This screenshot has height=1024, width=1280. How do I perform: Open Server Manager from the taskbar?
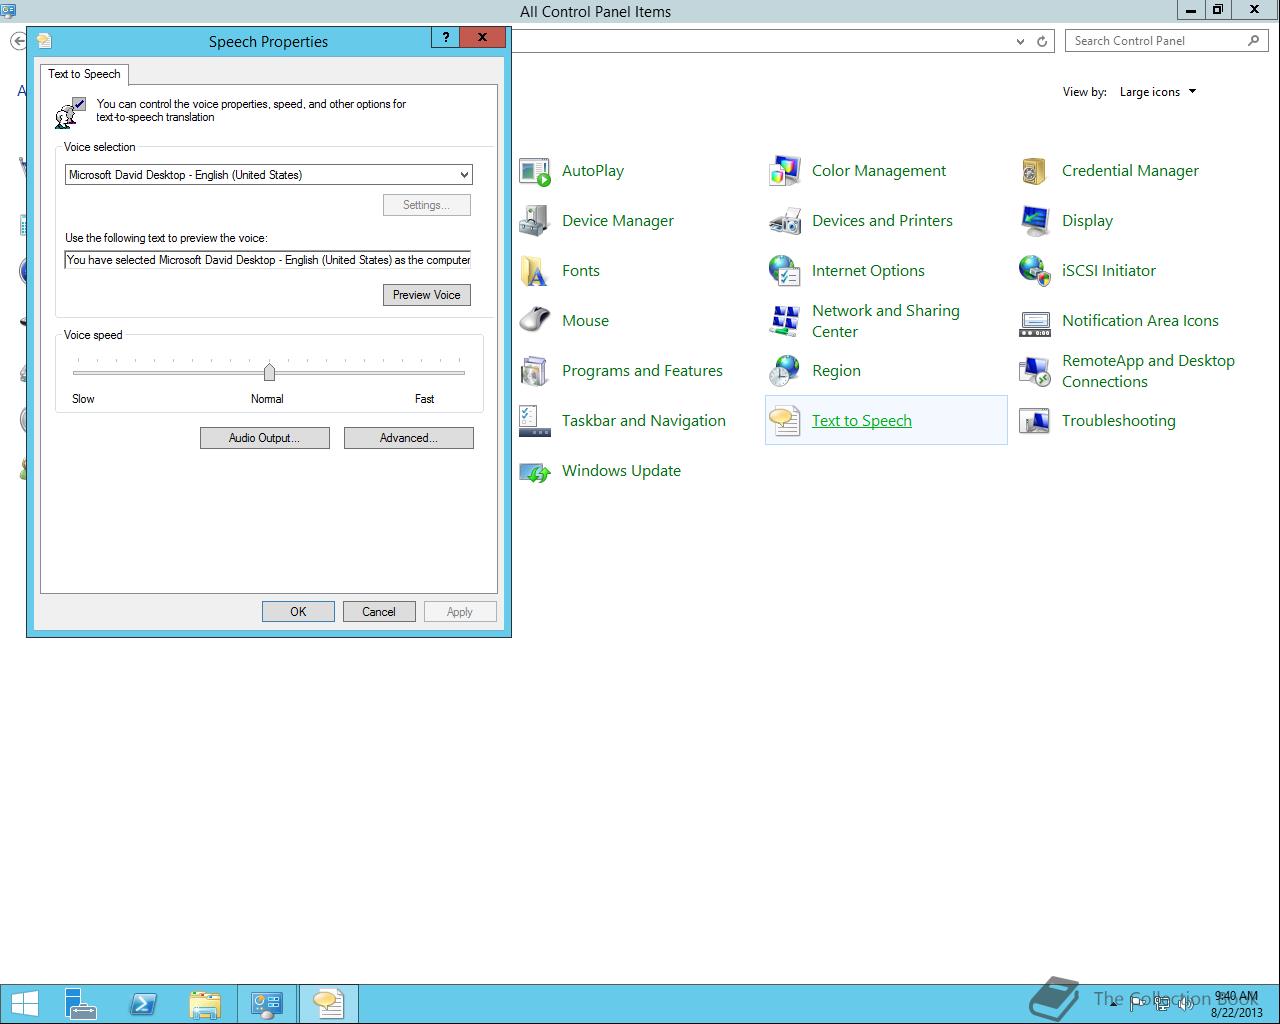[81, 1004]
